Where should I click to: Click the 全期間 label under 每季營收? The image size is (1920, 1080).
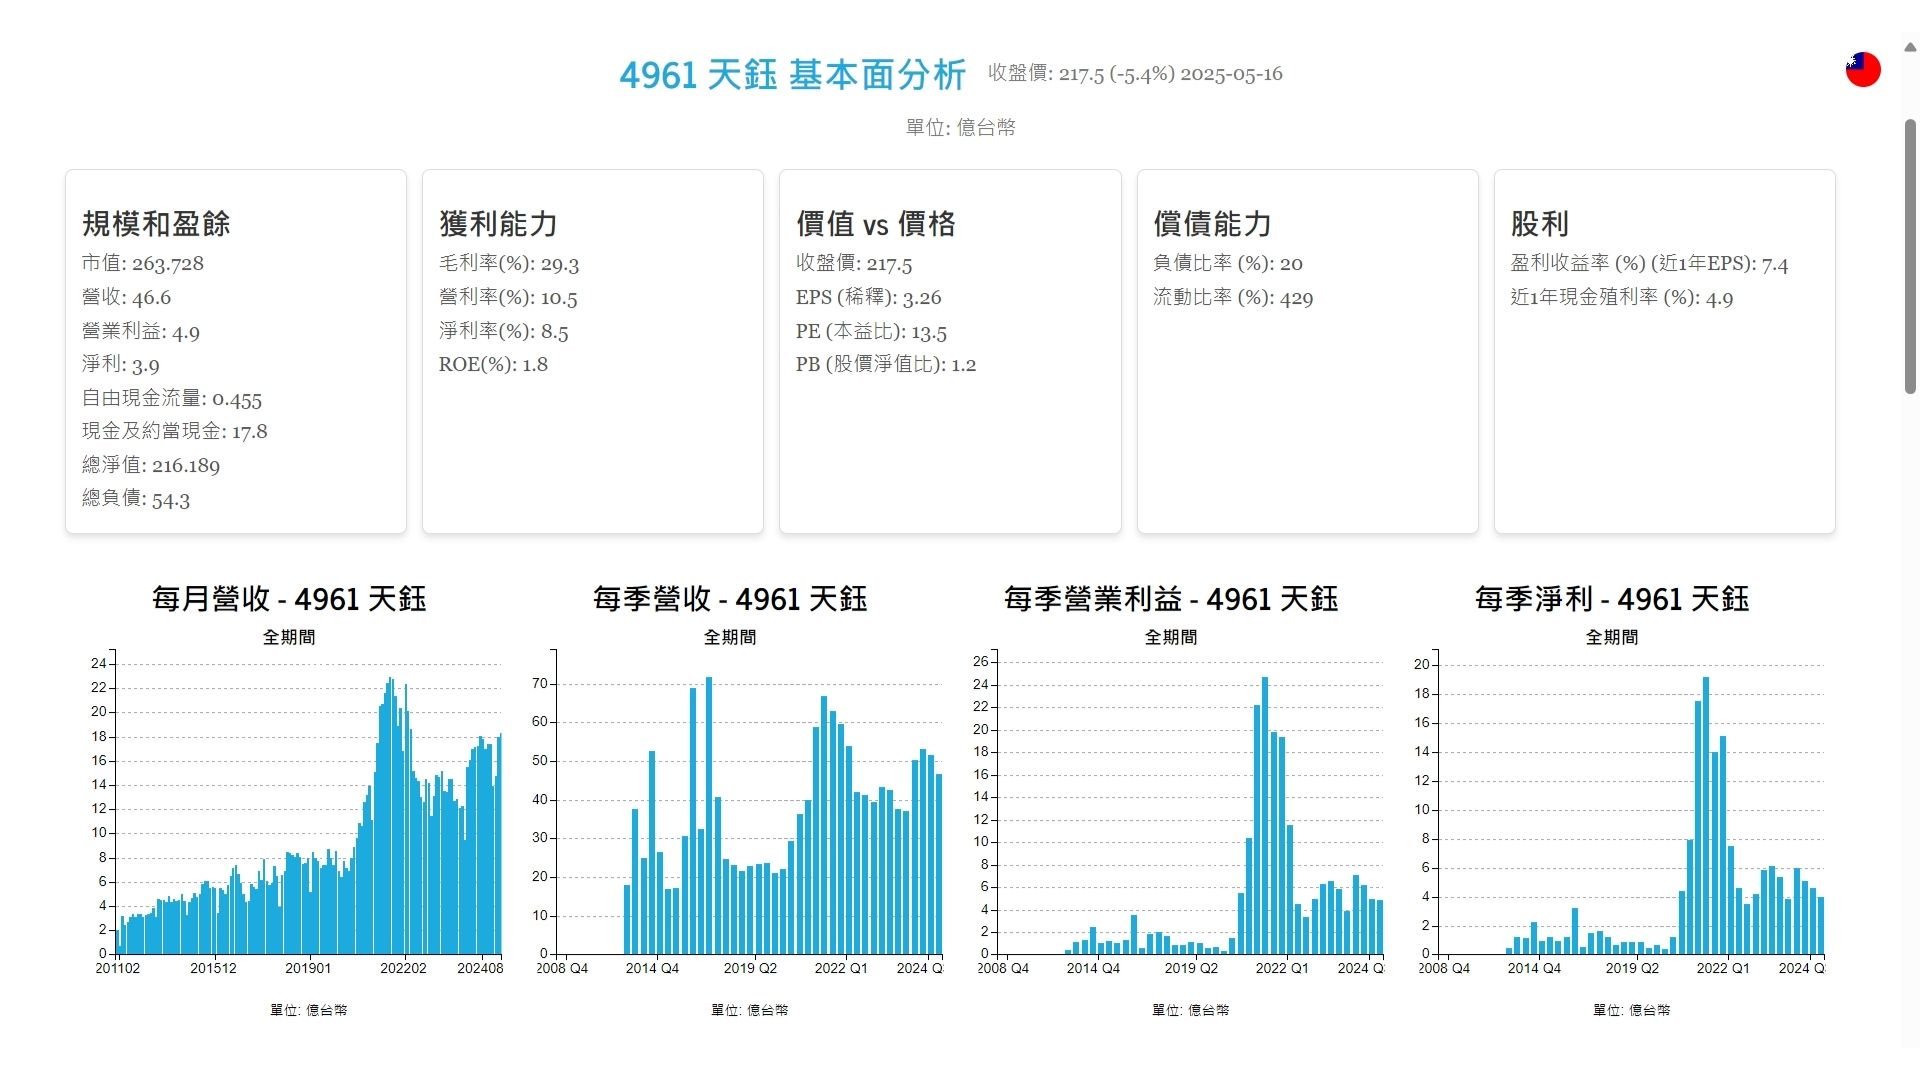[730, 637]
